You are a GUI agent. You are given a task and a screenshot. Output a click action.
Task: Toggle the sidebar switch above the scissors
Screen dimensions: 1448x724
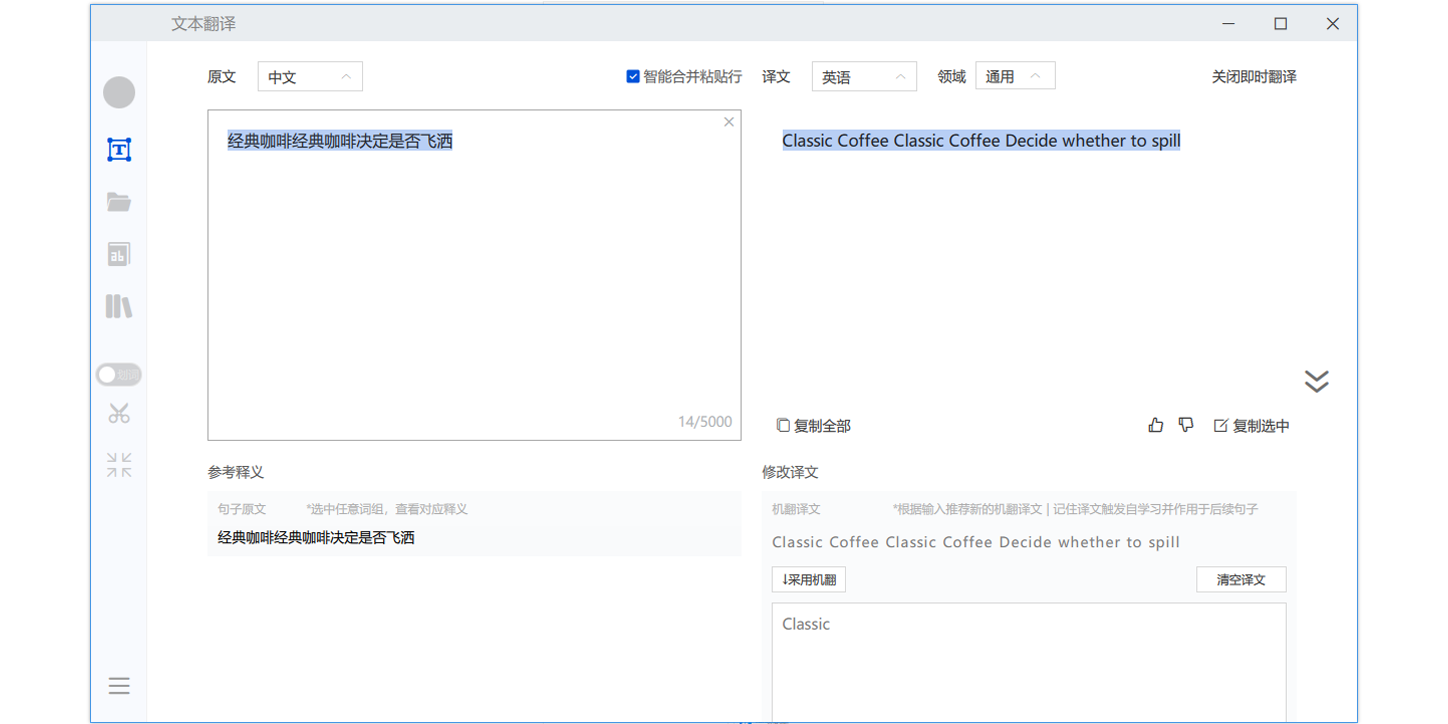119,375
